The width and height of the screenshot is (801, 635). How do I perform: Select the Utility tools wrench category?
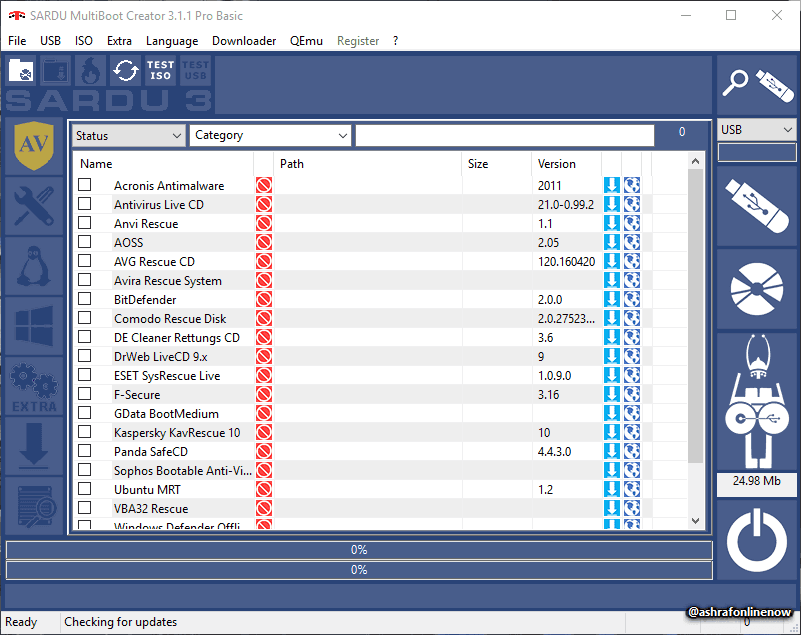(x=34, y=206)
